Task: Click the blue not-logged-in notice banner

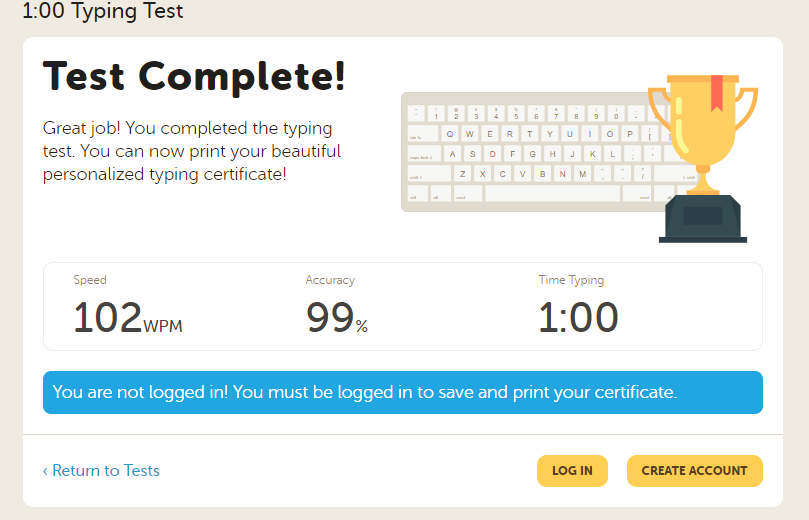Action: [x=402, y=393]
